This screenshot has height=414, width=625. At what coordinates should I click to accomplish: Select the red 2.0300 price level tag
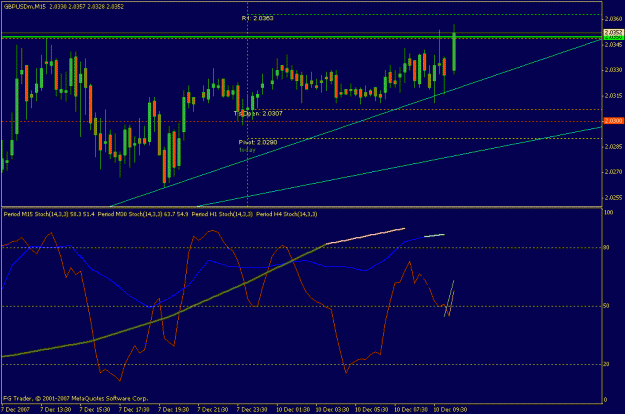click(613, 121)
